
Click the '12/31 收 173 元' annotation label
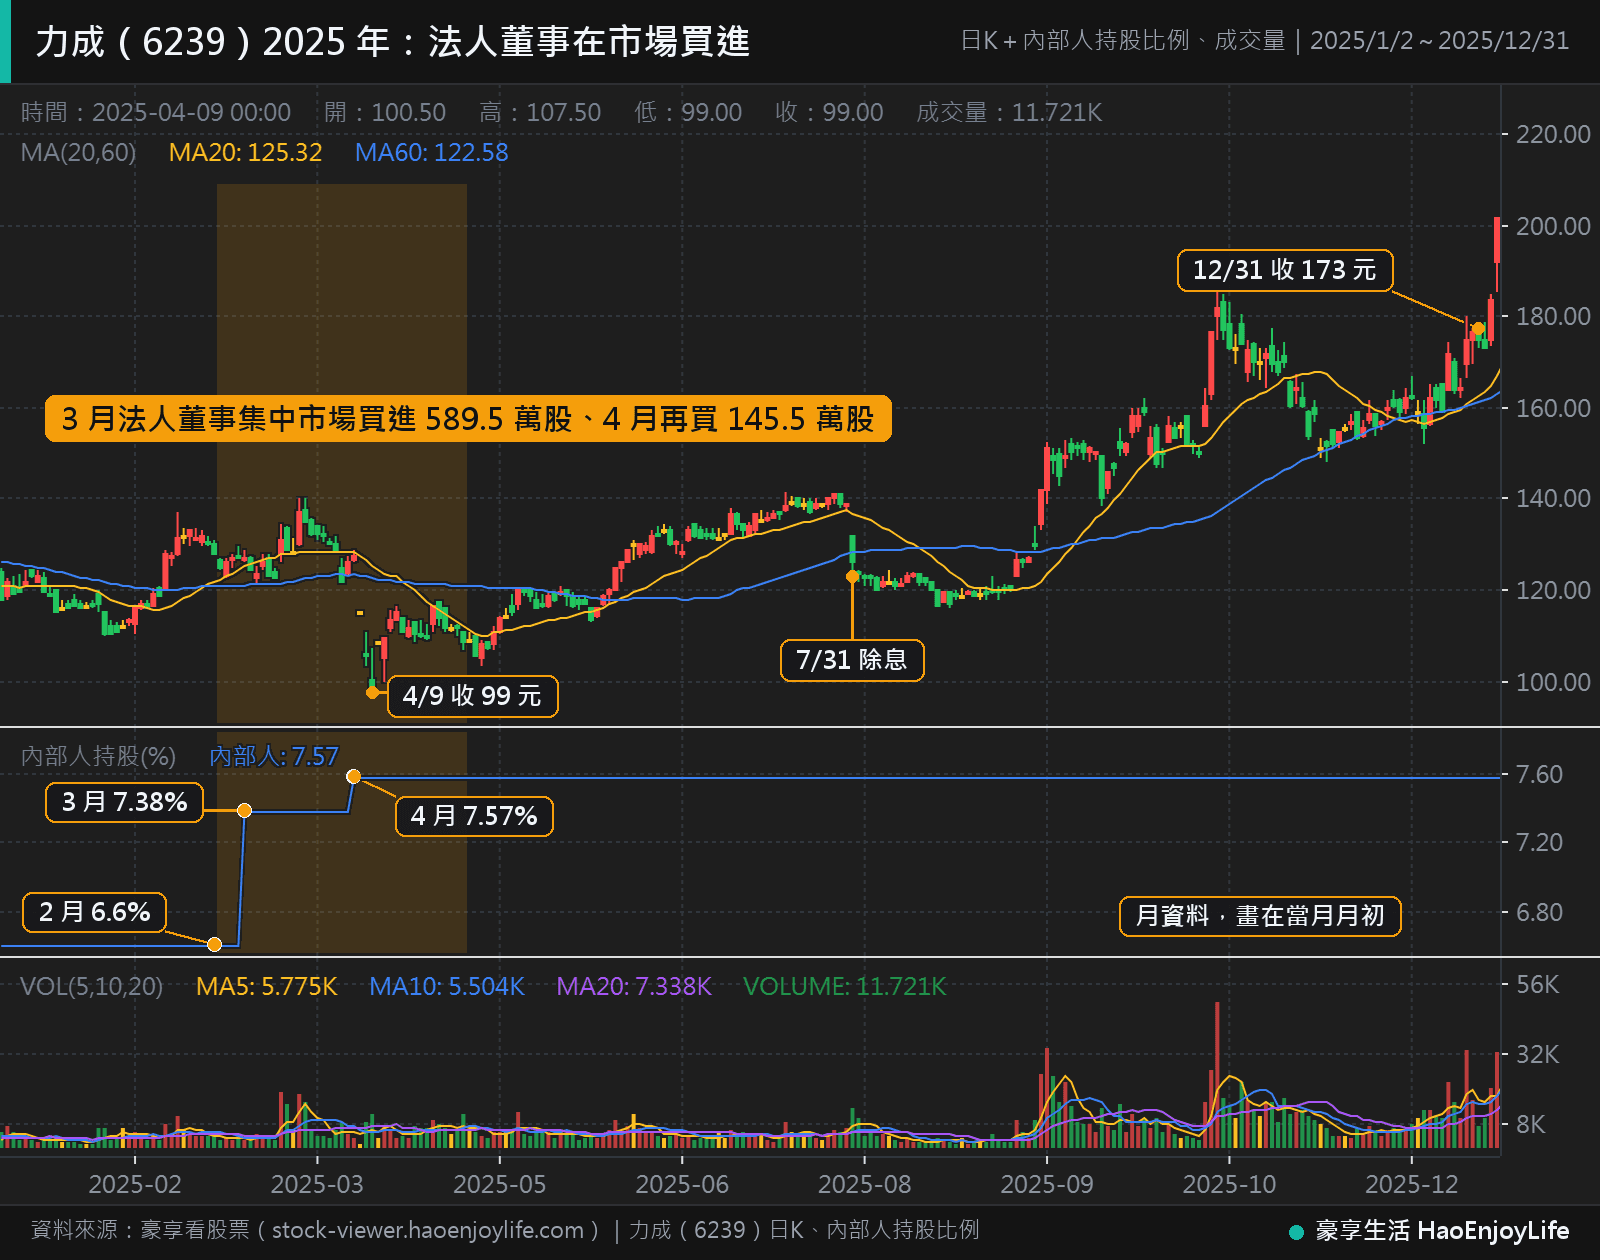[x=1285, y=270]
